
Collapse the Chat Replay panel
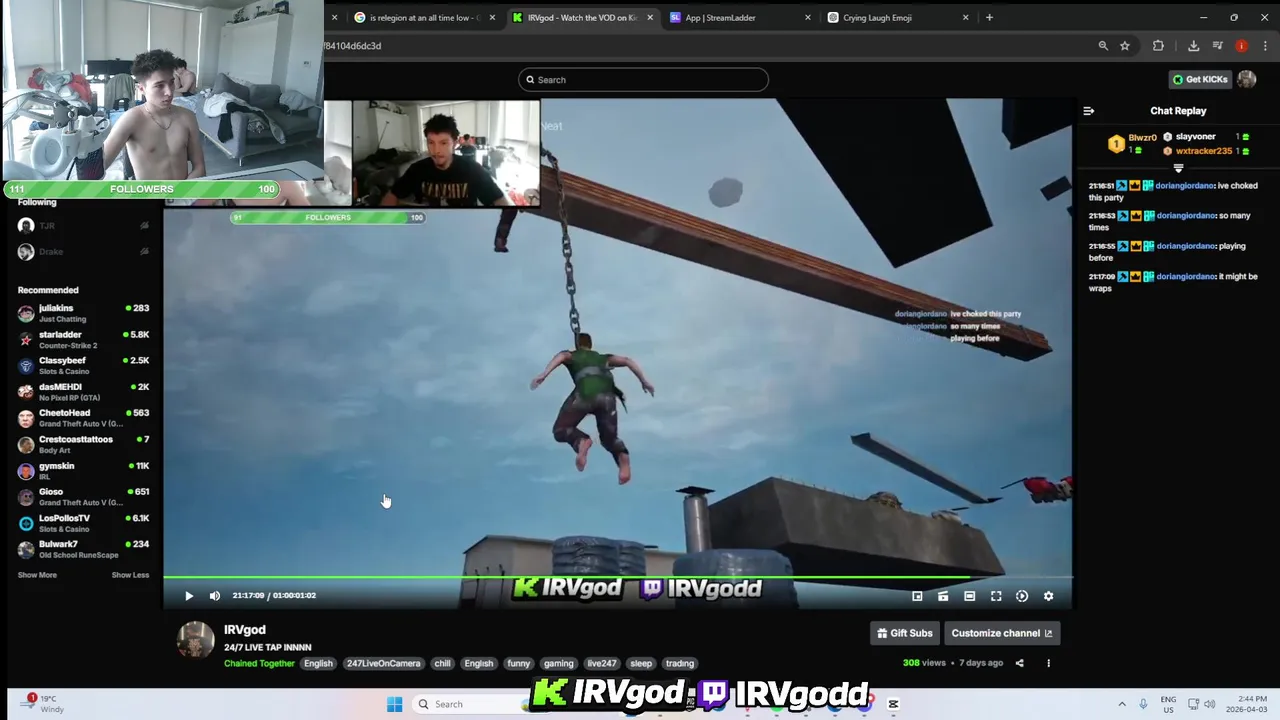point(1089,111)
